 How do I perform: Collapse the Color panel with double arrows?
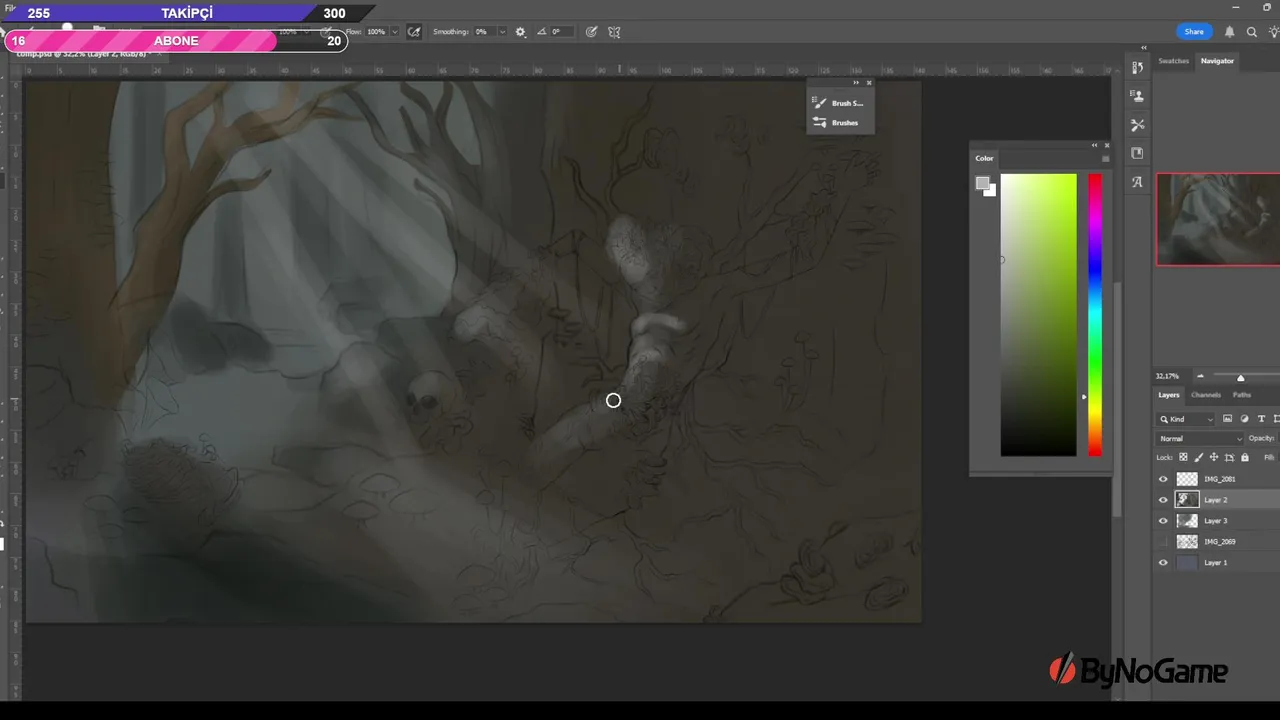coord(1094,145)
